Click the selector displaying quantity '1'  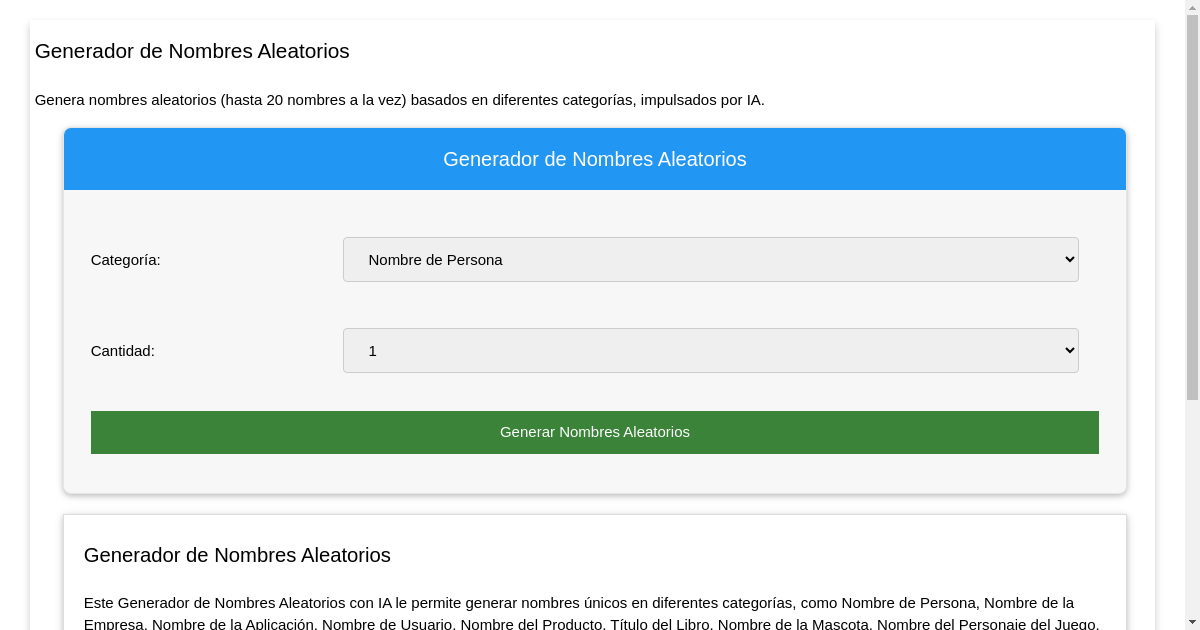click(x=710, y=350)
